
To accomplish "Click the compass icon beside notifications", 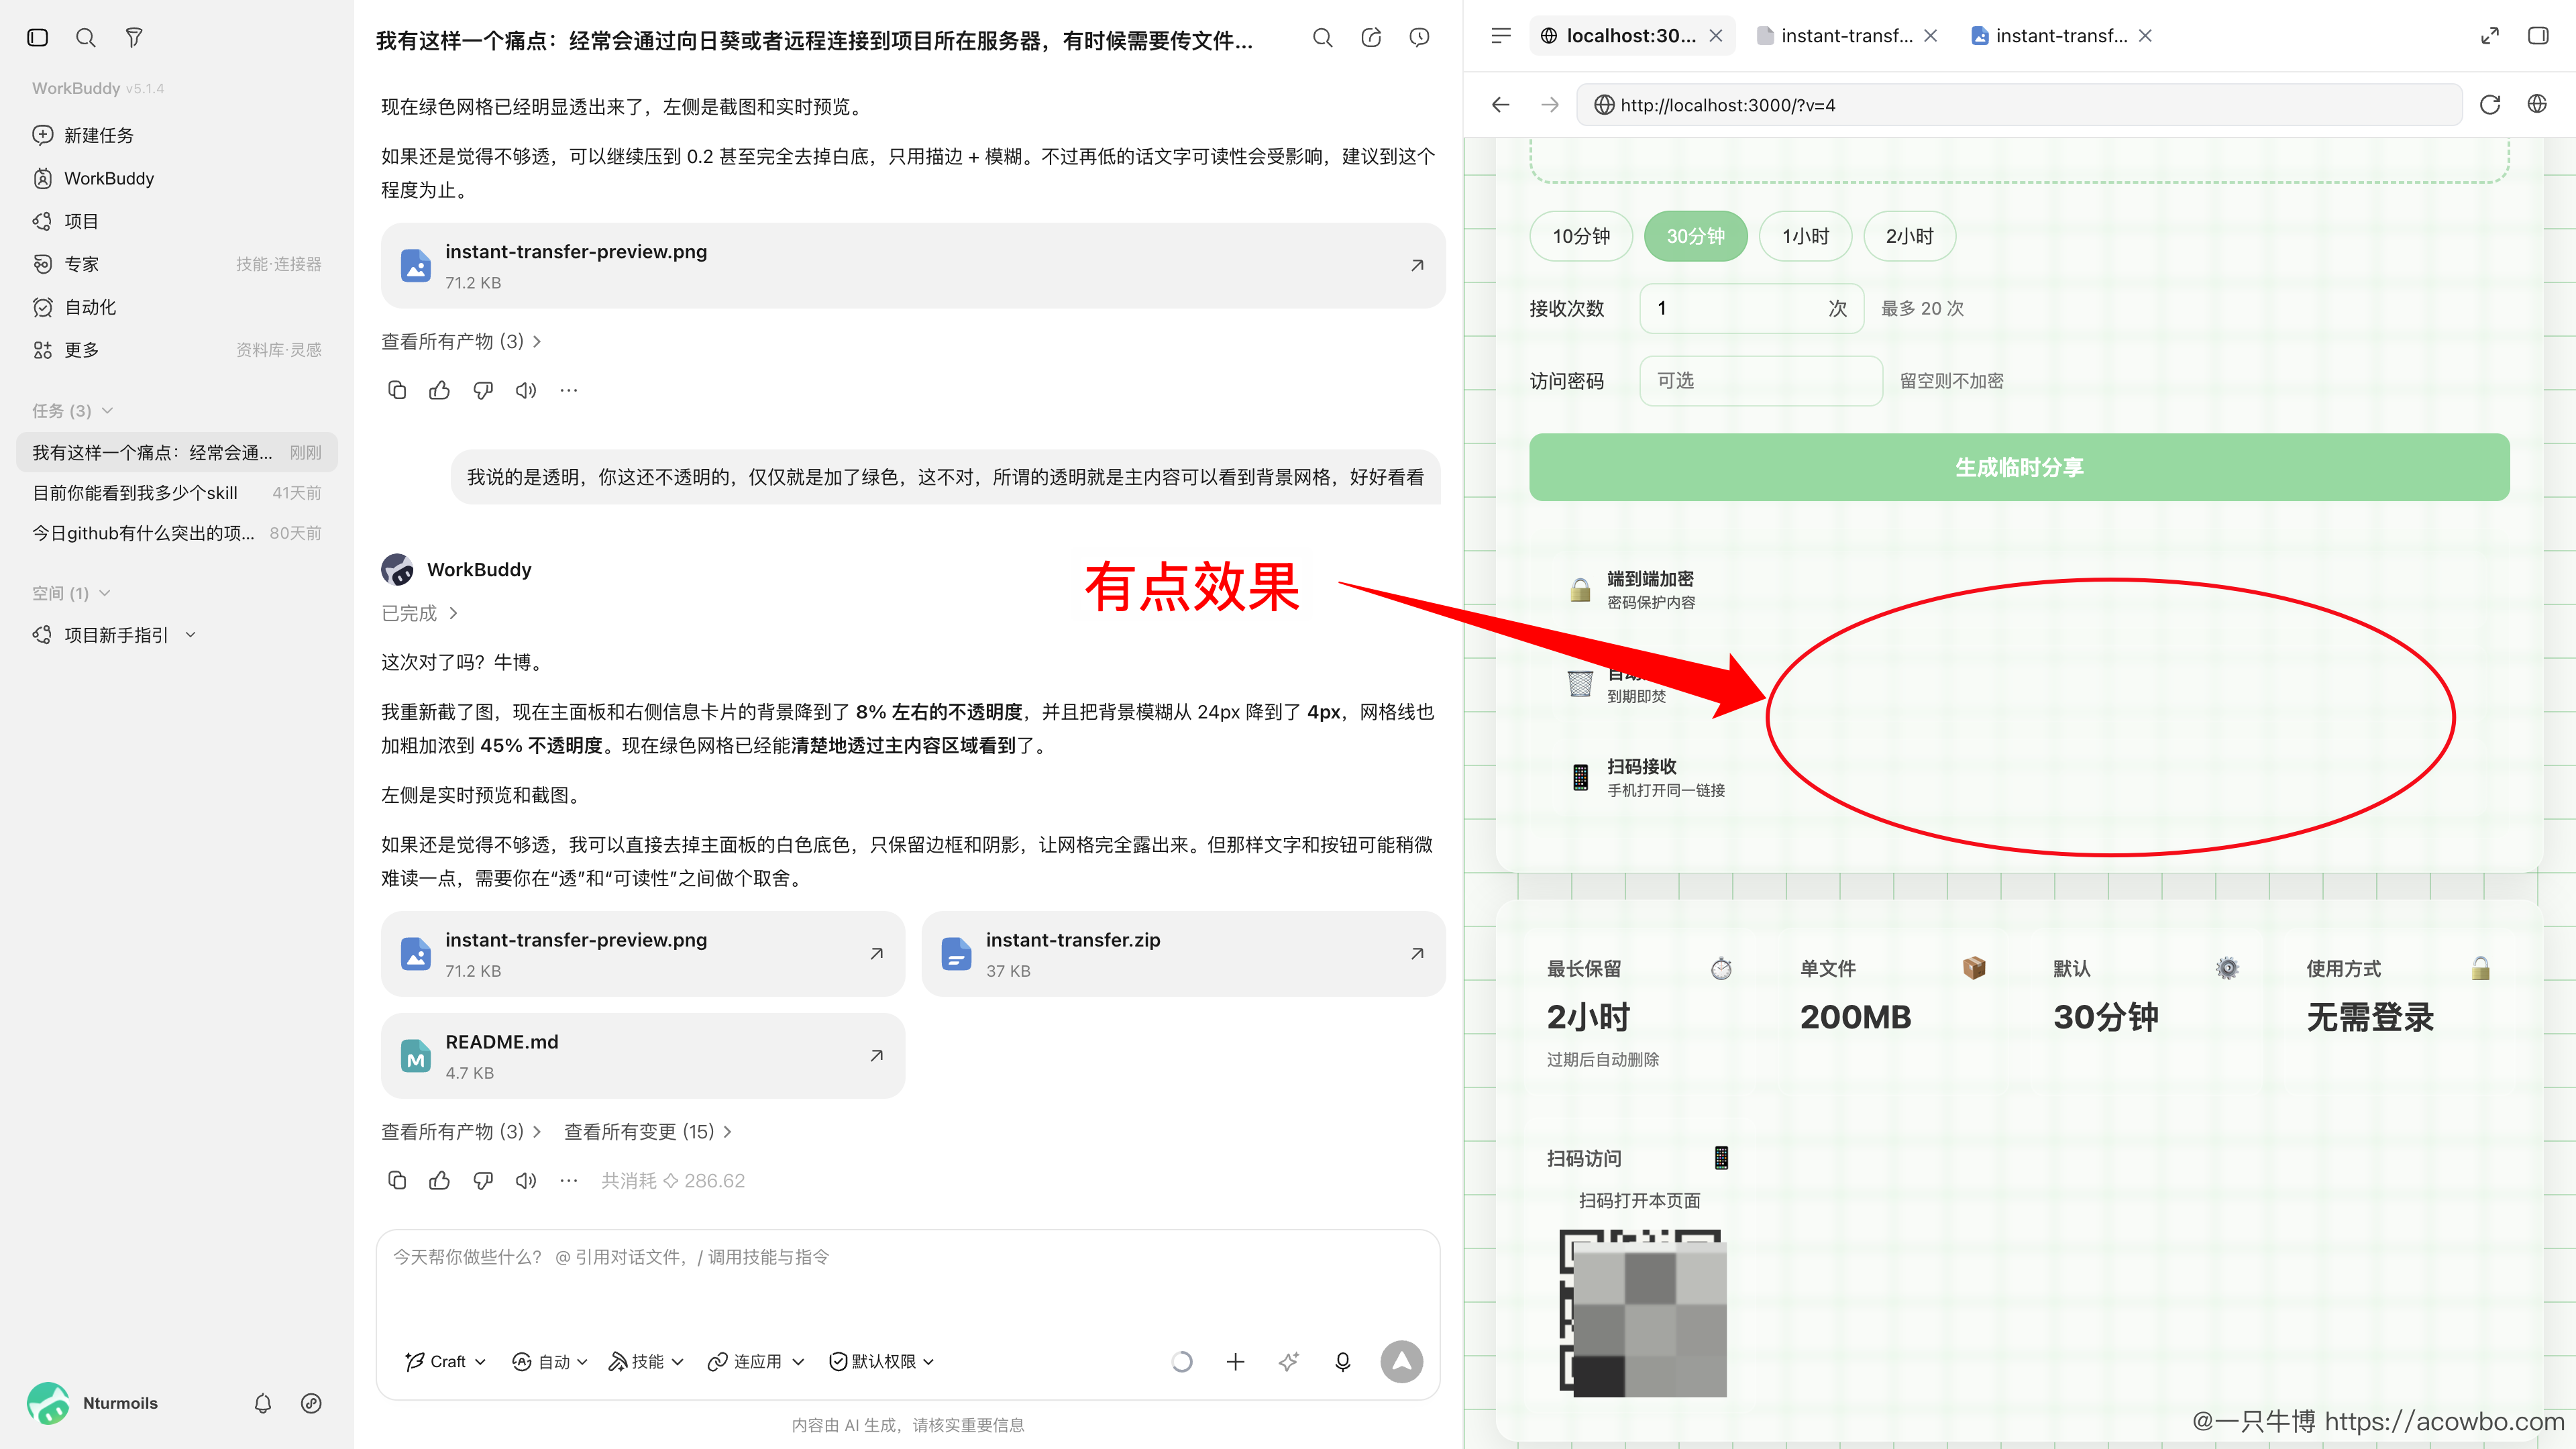I will point(311,1403).
